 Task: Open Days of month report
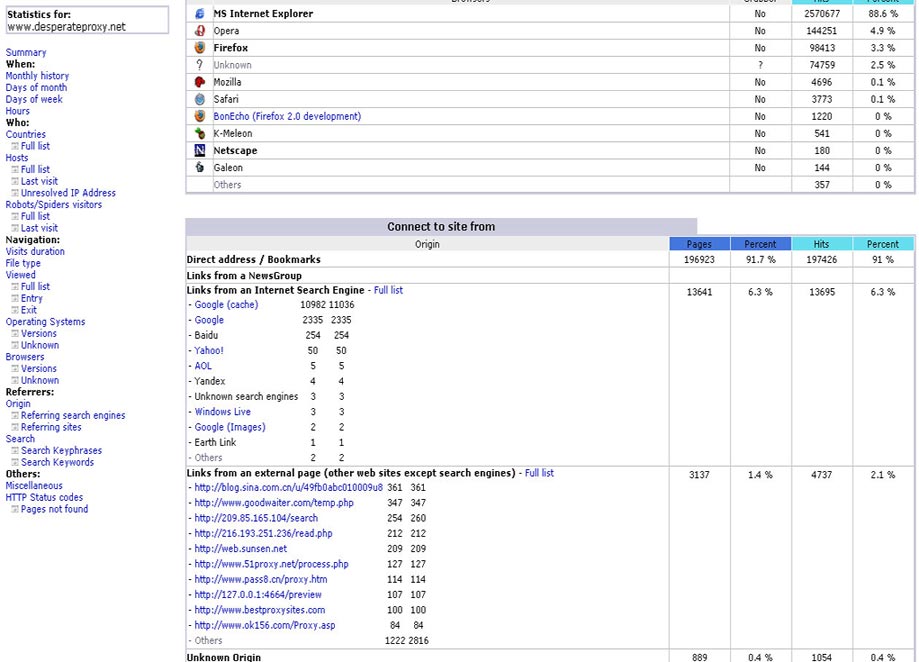36,87
